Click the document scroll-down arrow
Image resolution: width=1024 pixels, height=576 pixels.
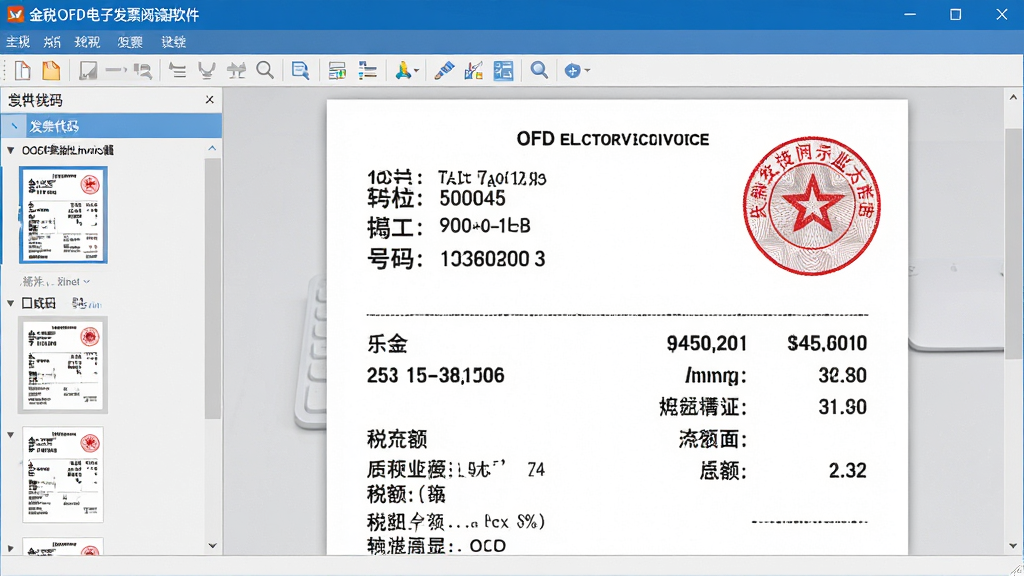(1013, 545)
